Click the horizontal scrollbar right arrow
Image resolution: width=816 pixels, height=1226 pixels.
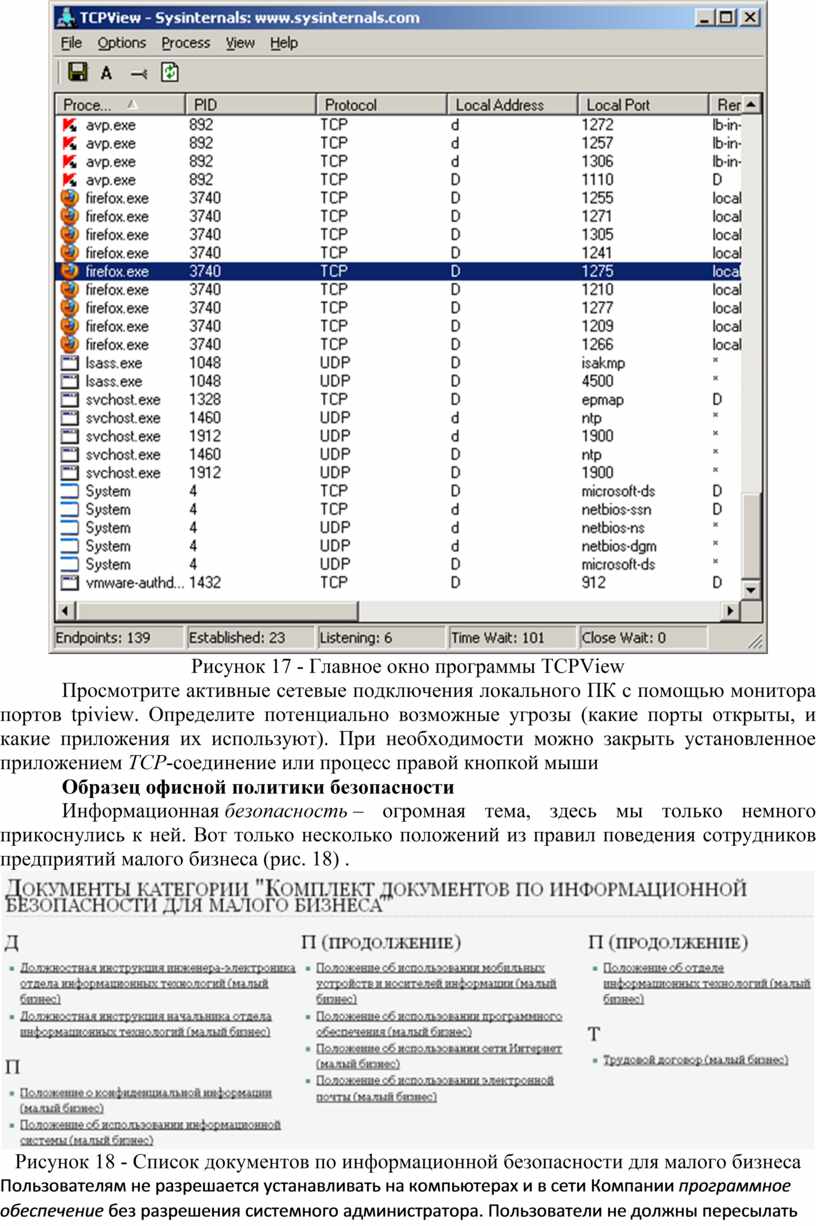[732, 610]
